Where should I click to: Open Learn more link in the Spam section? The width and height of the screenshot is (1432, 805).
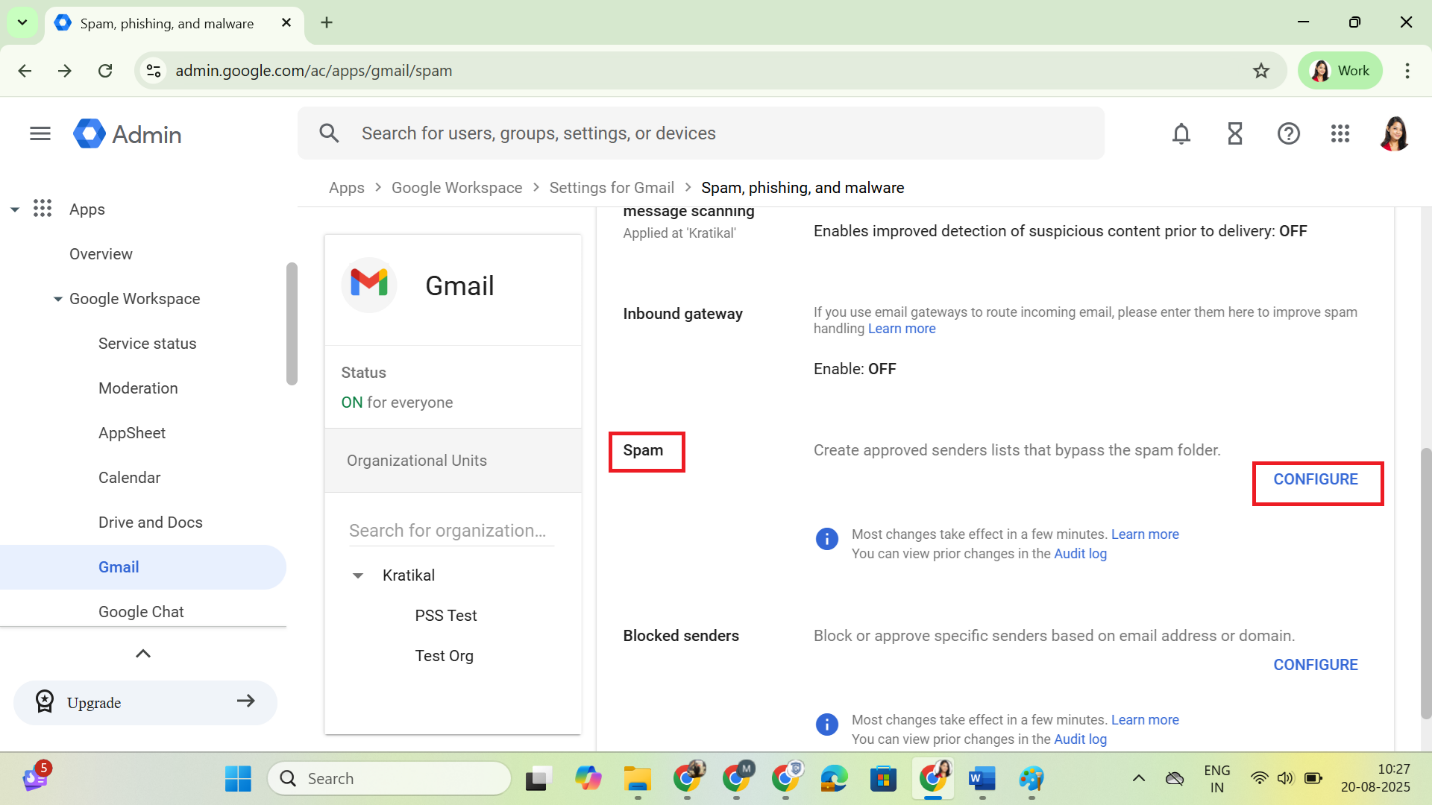pyautogui.click(x=1145, y=534)
